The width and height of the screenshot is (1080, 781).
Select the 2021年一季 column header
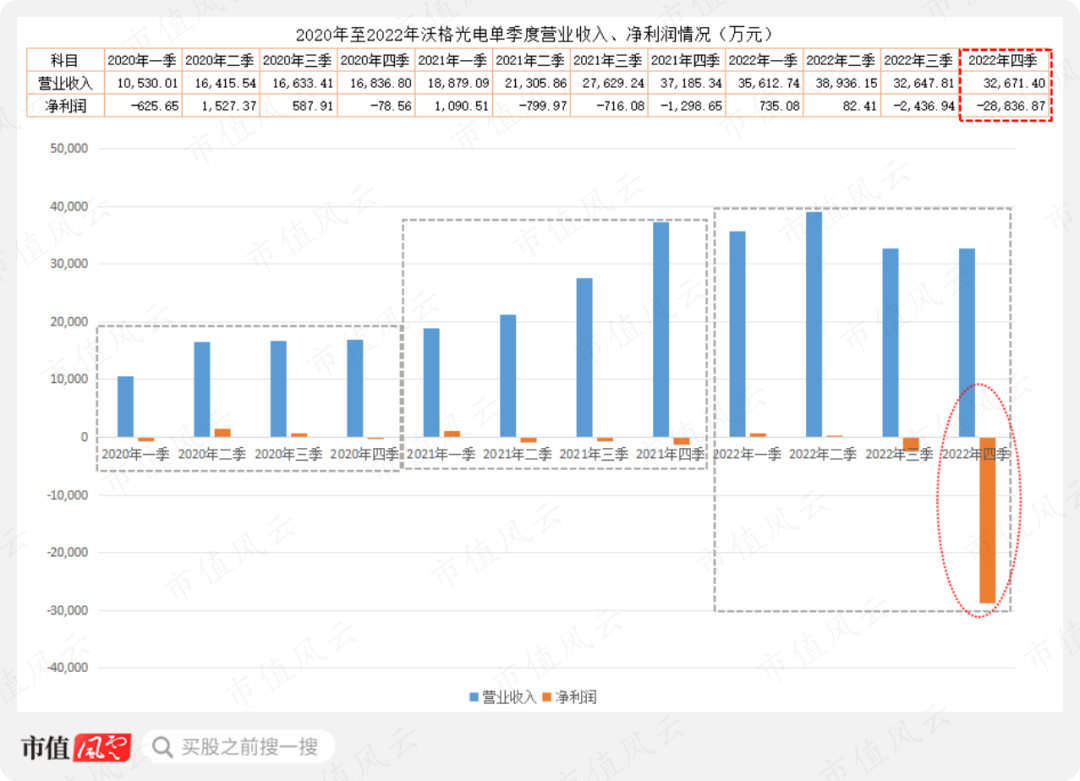click(x=453, y=60)
